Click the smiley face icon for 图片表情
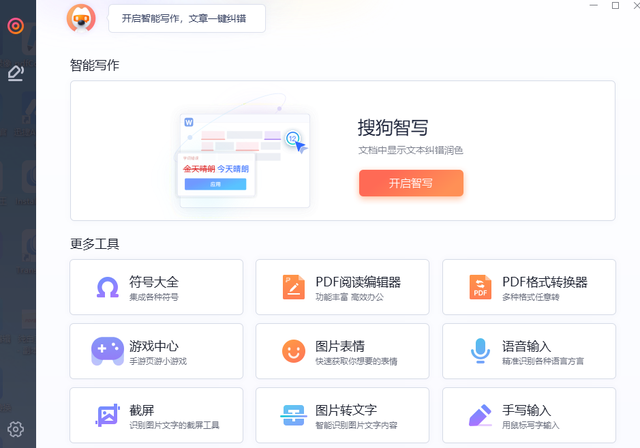640x448 pixels. (x=293, y=351)
